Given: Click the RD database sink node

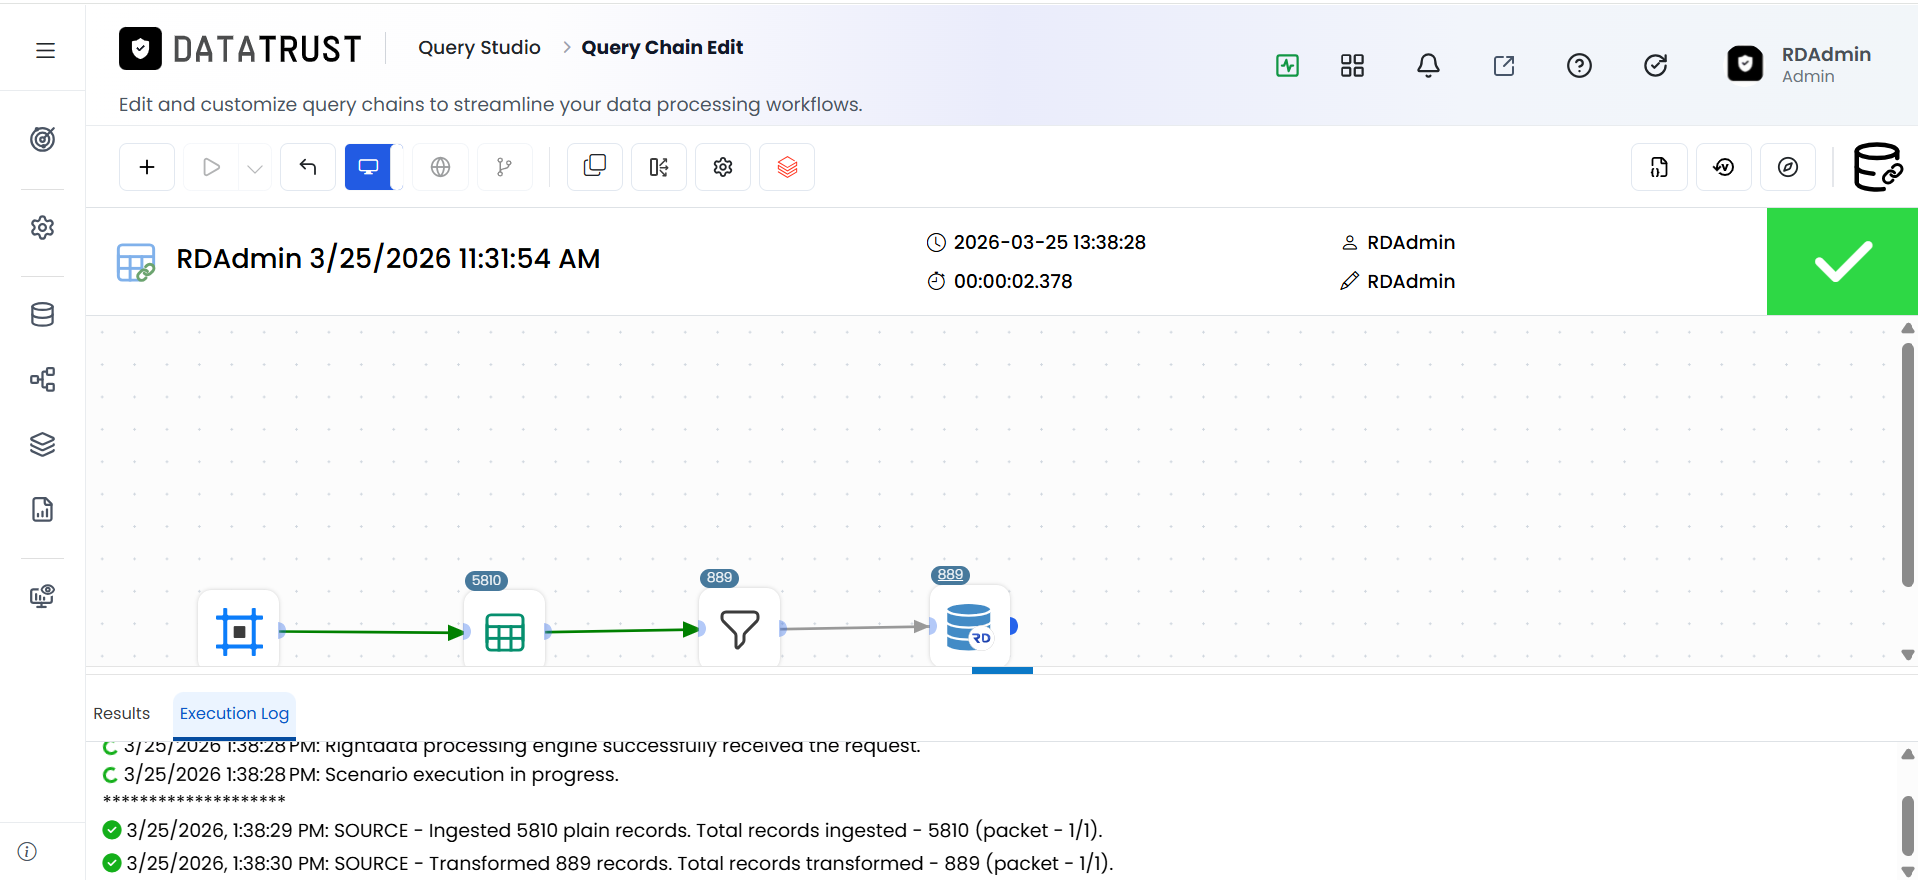Looking at the screenshot, I should point(969,626).
